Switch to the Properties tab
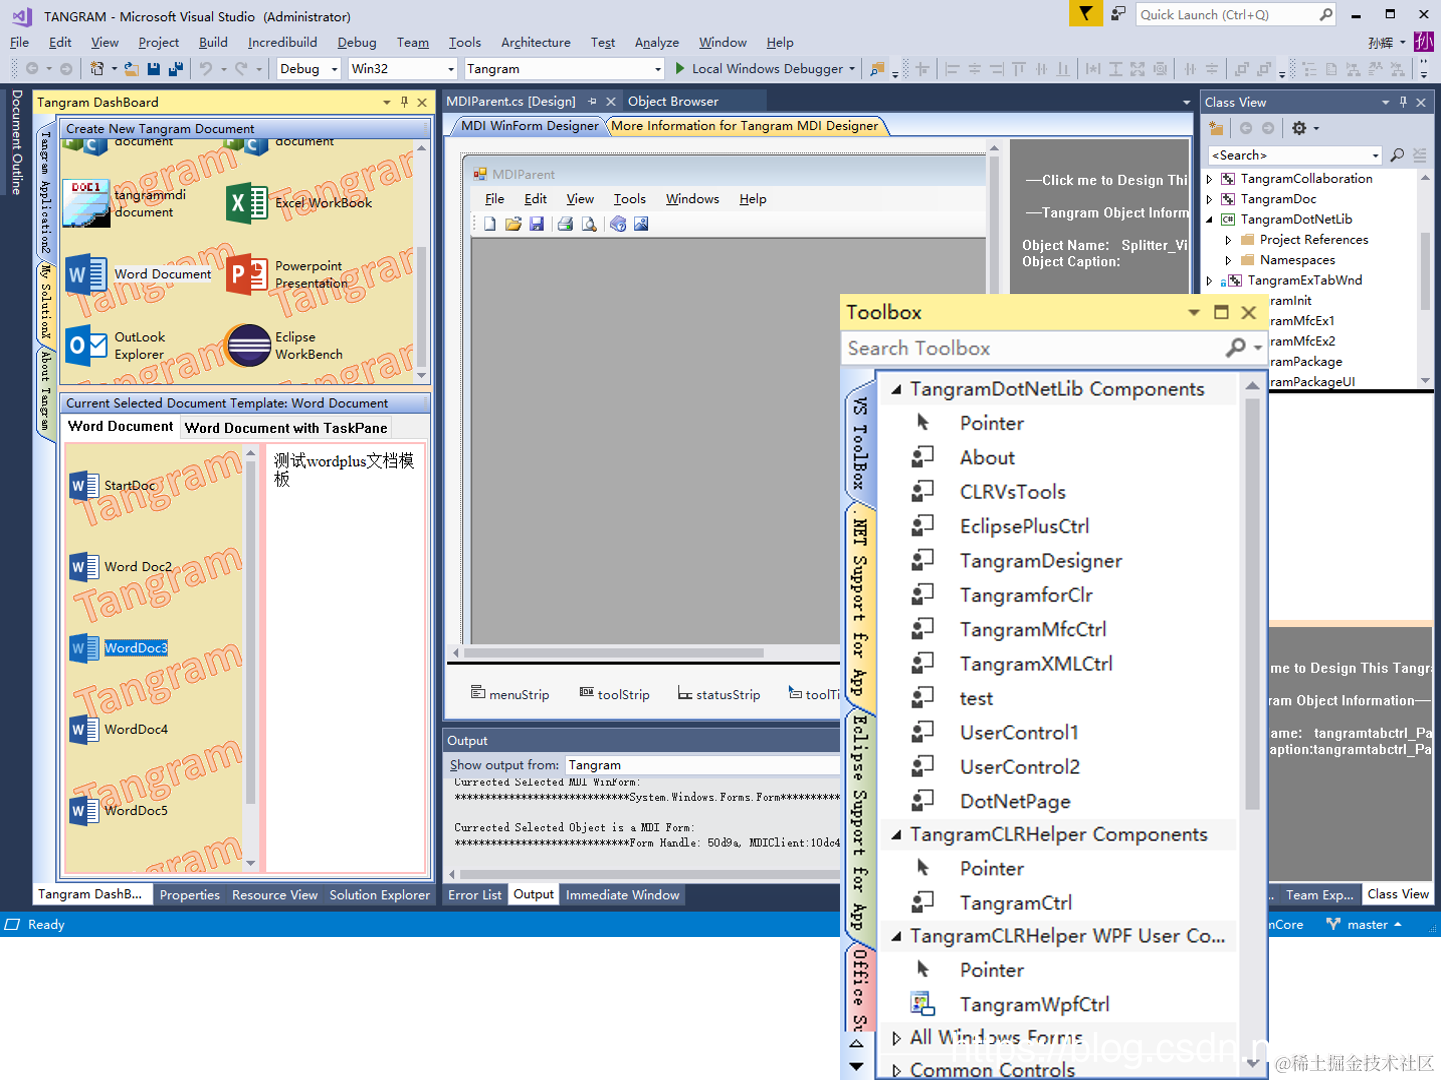The image size is (1441, 1080). [x=190, y=895]
